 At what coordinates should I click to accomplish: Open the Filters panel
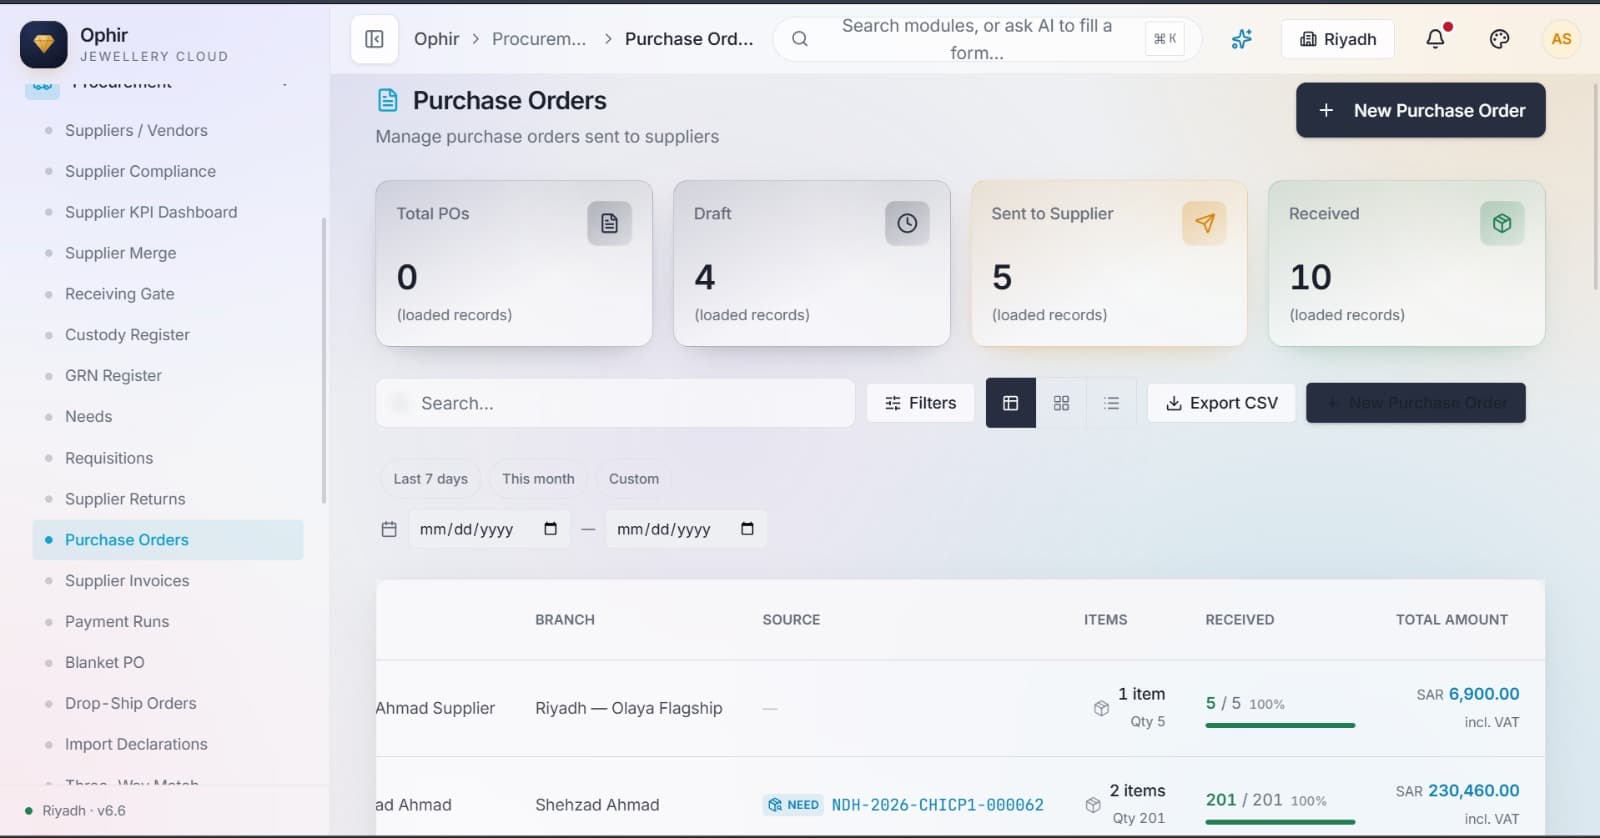point(920,403)
